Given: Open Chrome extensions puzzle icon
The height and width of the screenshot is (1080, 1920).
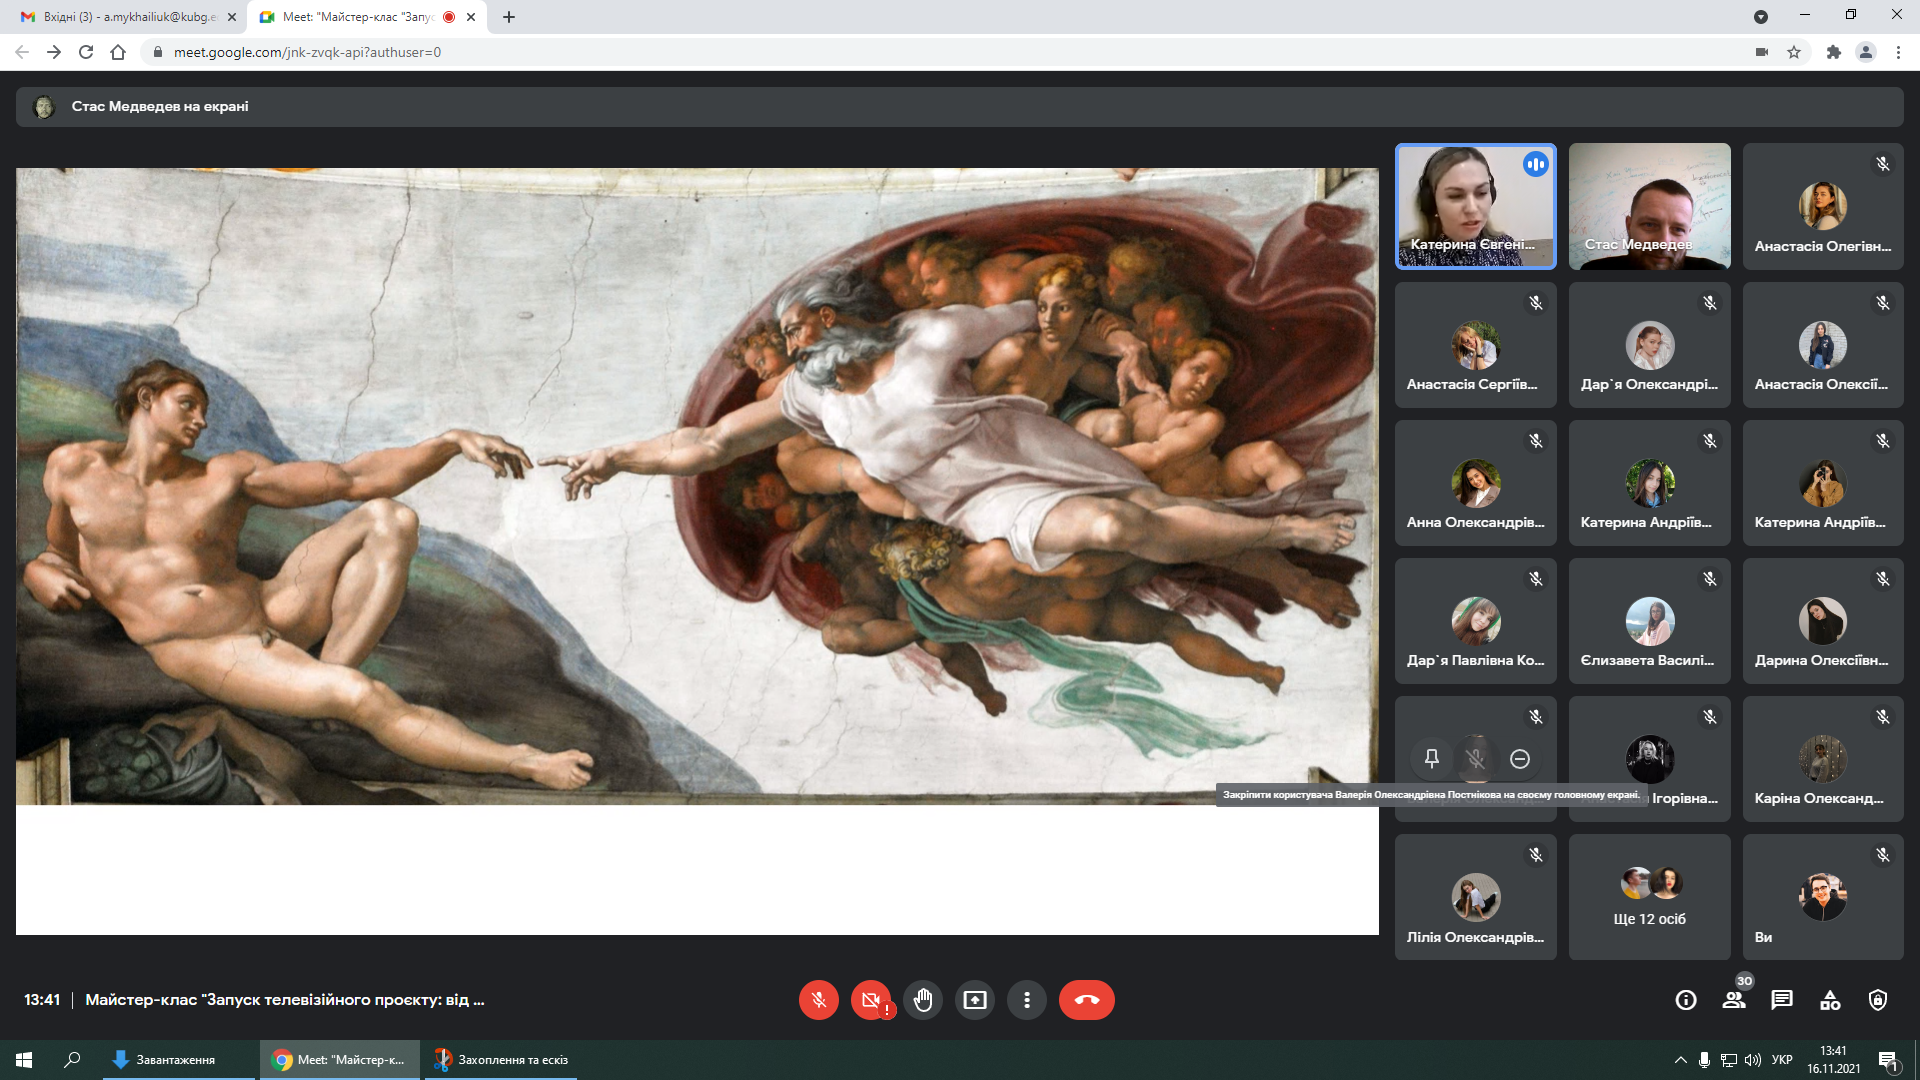Looking at the screenshot, I should 1833,52.
